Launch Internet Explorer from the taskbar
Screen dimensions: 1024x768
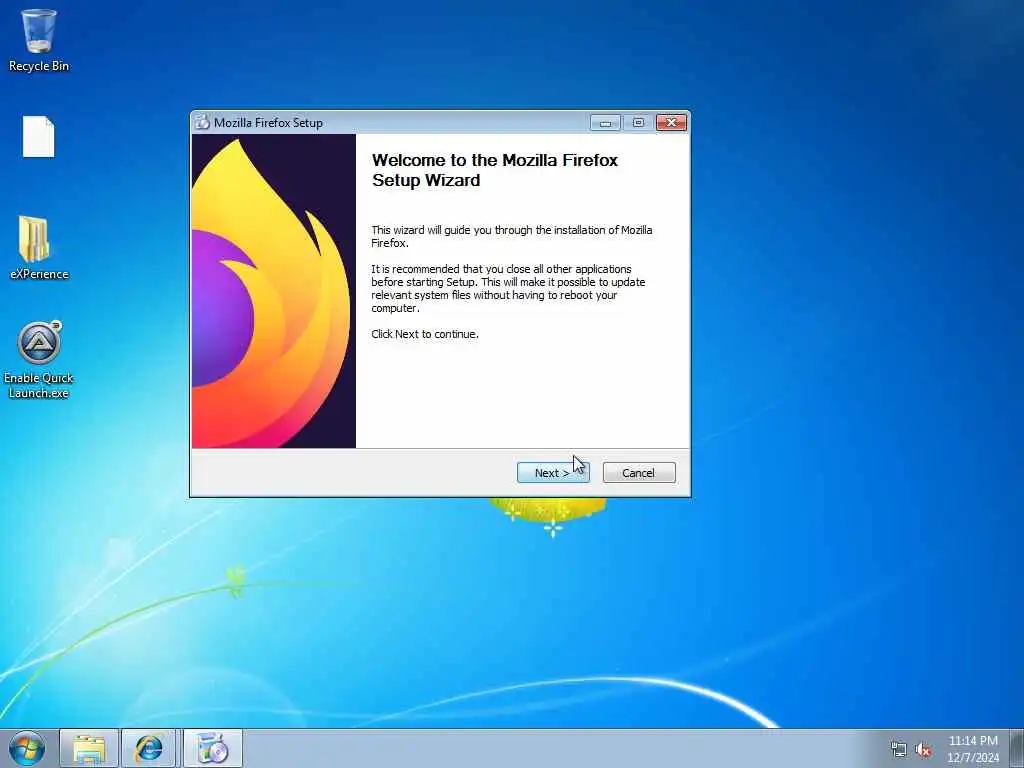tap(149, 748)
